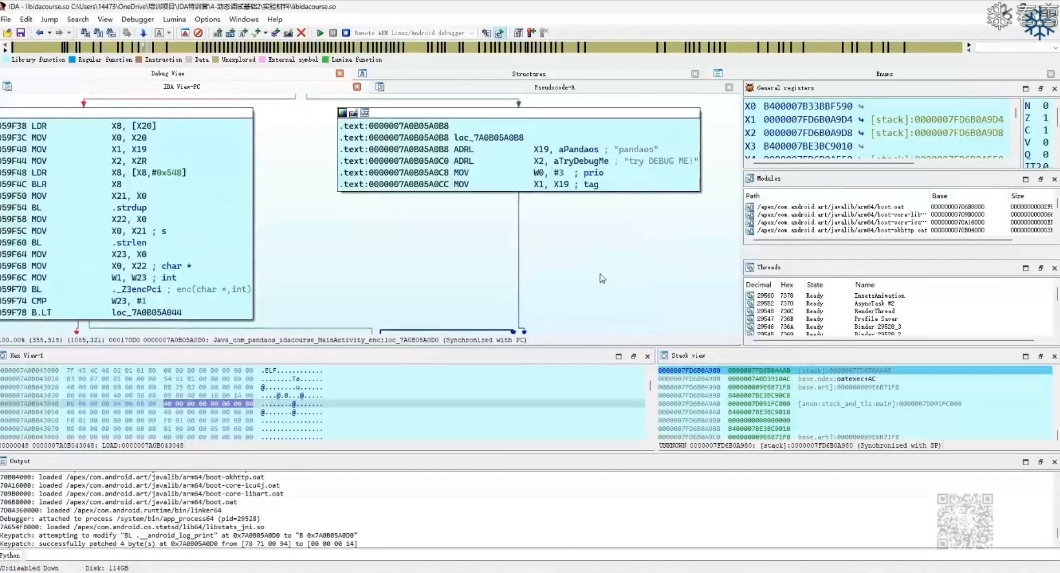Click the Open file toolbar icon

point(7,32)
